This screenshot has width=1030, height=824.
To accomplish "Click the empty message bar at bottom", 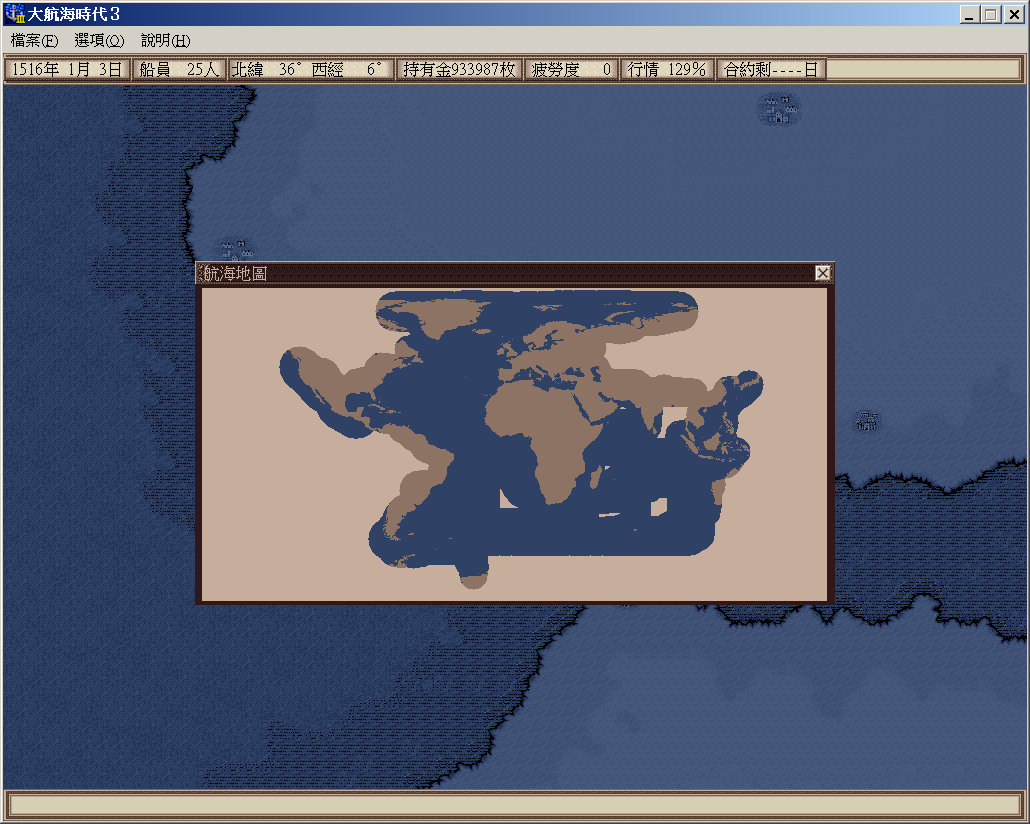I will click(x=514, y=804).
